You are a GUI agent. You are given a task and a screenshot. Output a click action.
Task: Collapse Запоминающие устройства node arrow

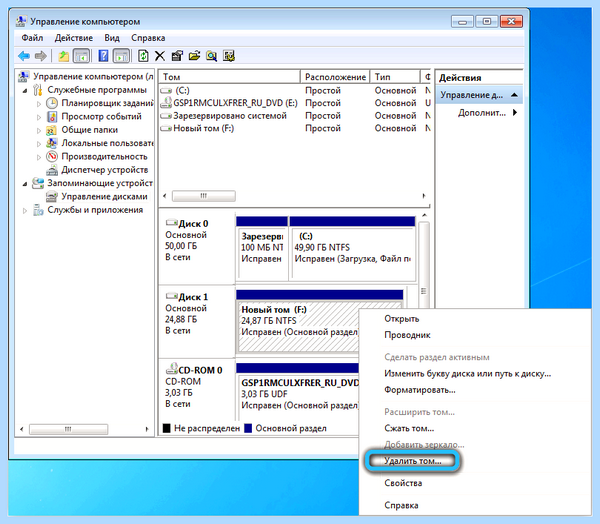(x=25, y=184)
